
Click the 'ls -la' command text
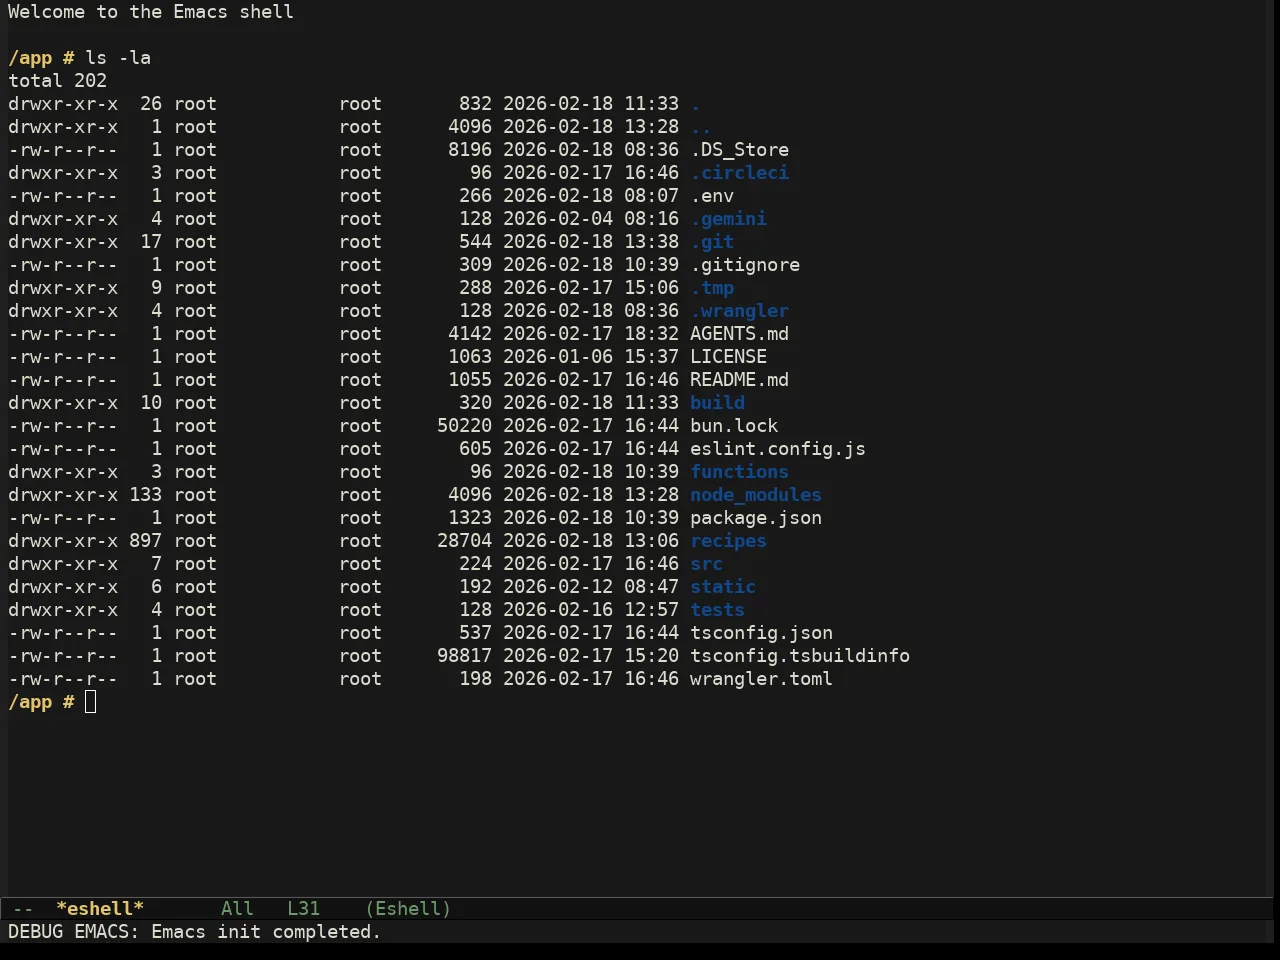[x=118, y=57]
